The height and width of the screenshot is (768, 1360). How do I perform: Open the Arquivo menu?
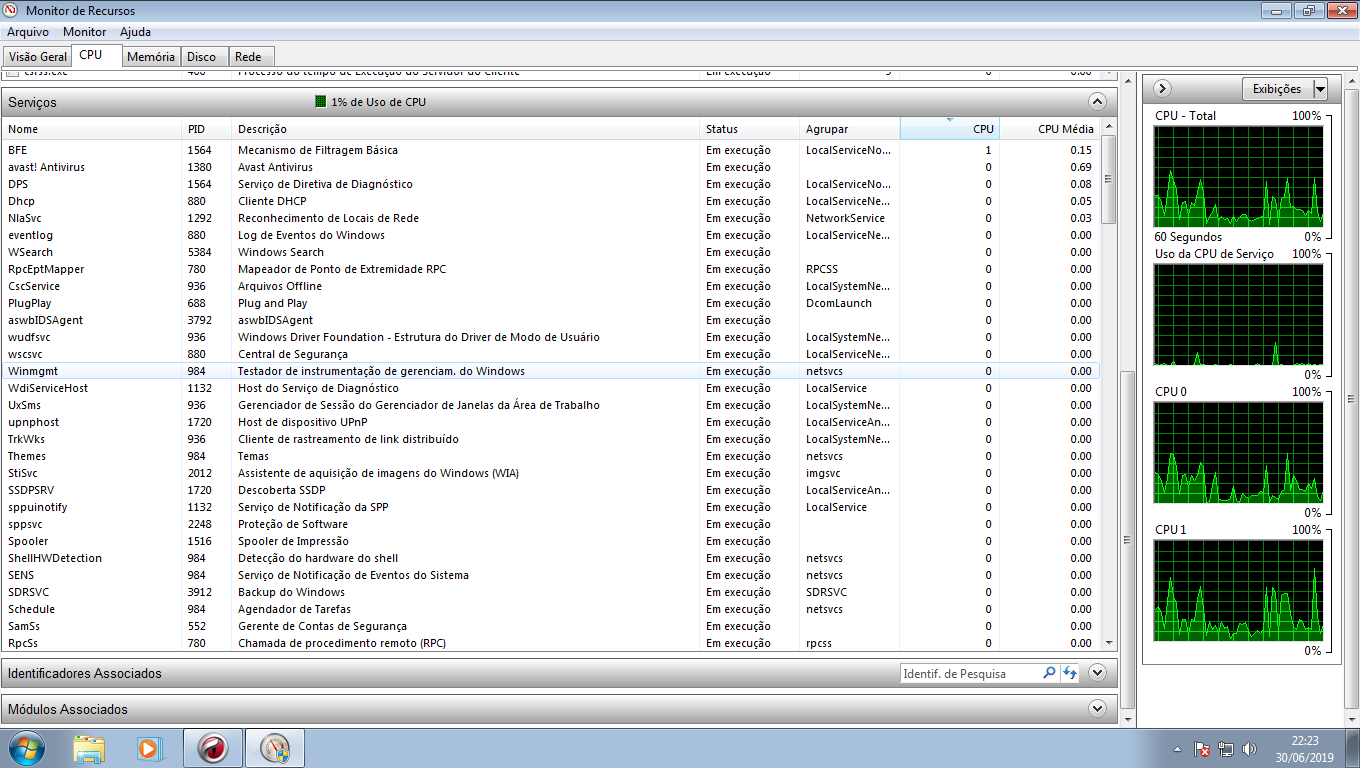28,32
